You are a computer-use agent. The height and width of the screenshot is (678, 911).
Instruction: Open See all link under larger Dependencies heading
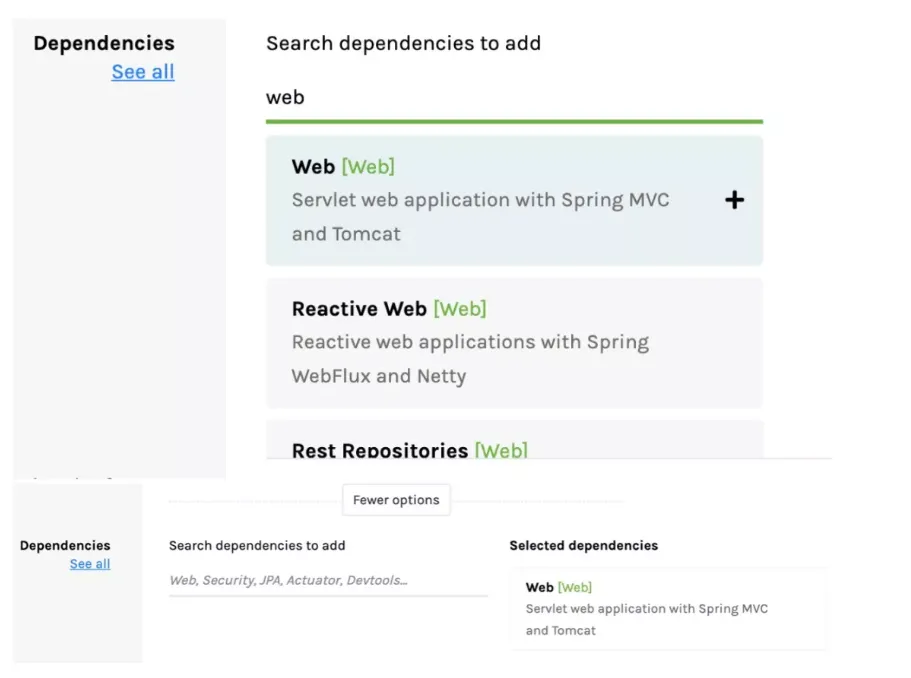[143, 72]
